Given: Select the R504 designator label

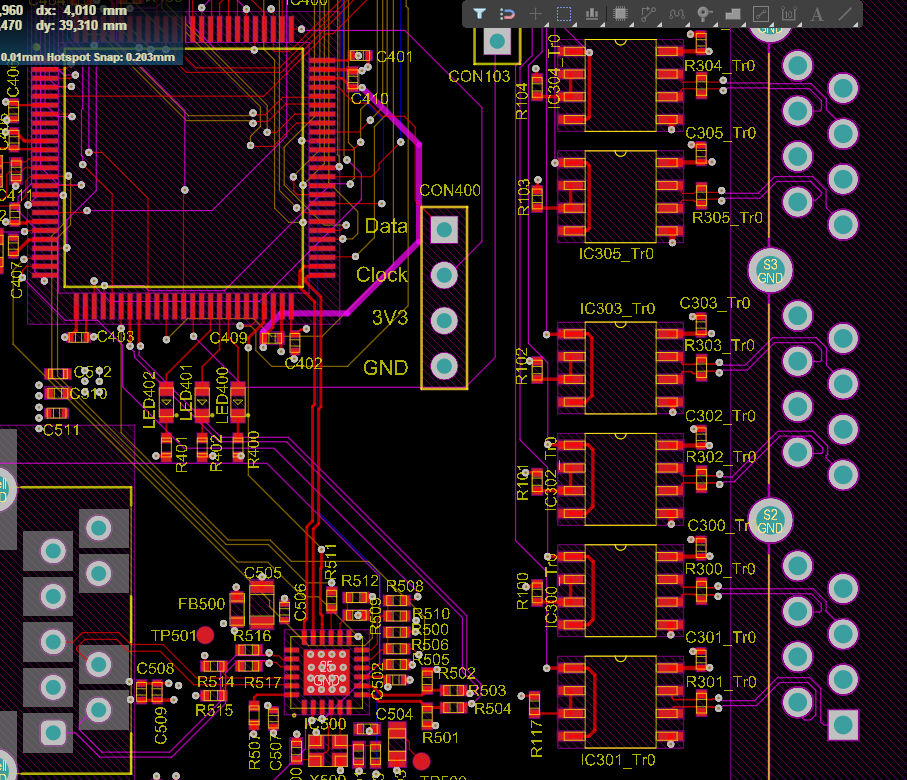Looking at the screenshot, I should [493, 709].
